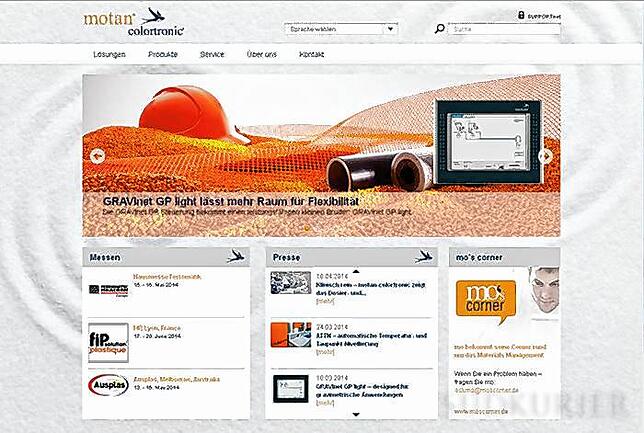Click the bird icon in Messen header
Viewport: 644px width, 433px height.
[236, 256]
